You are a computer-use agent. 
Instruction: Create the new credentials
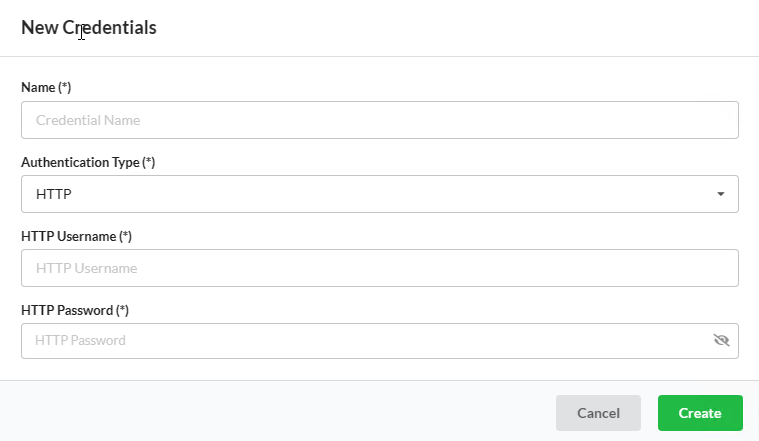700,413
